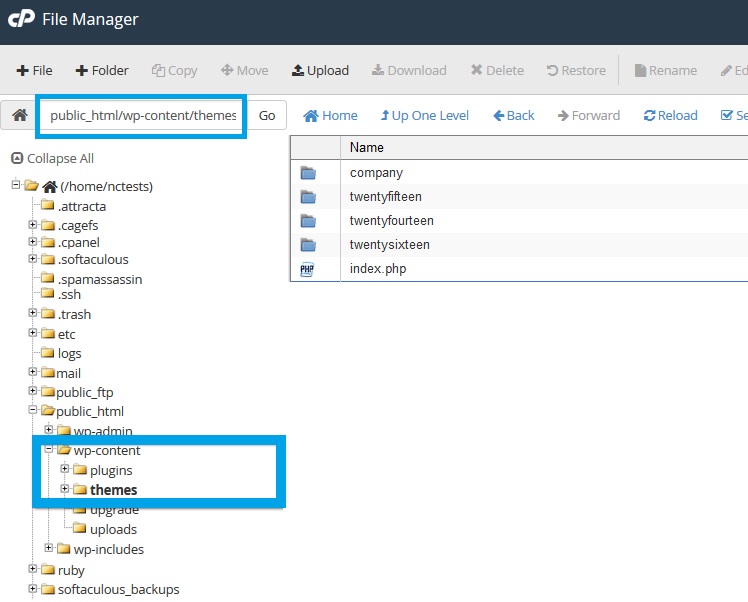The height and width of the screenshot is (602, 748).
Task: Open the .attracta folder in tree
Action: 82,207
